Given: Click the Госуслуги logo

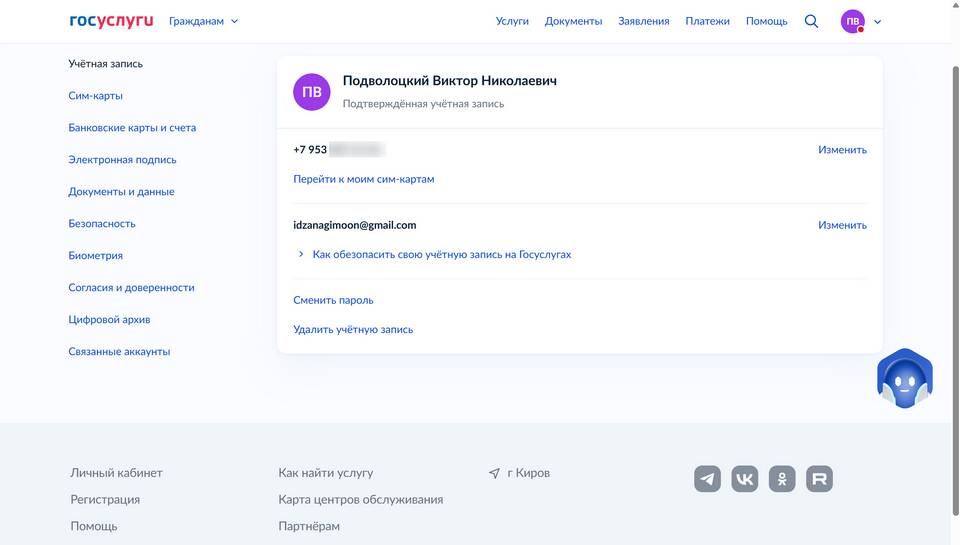Looking at the screenshot, I should pos(111,21).
